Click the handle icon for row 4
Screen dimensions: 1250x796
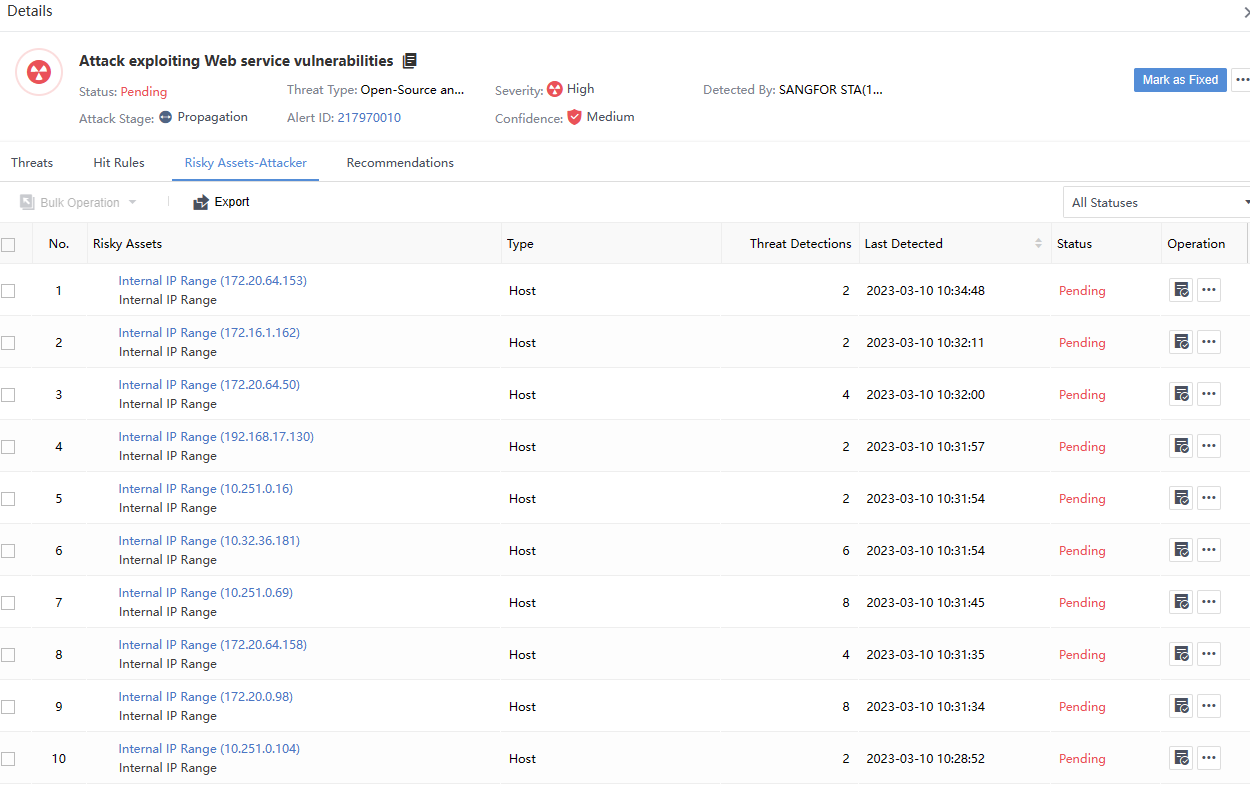click(x=1181, y=446)
